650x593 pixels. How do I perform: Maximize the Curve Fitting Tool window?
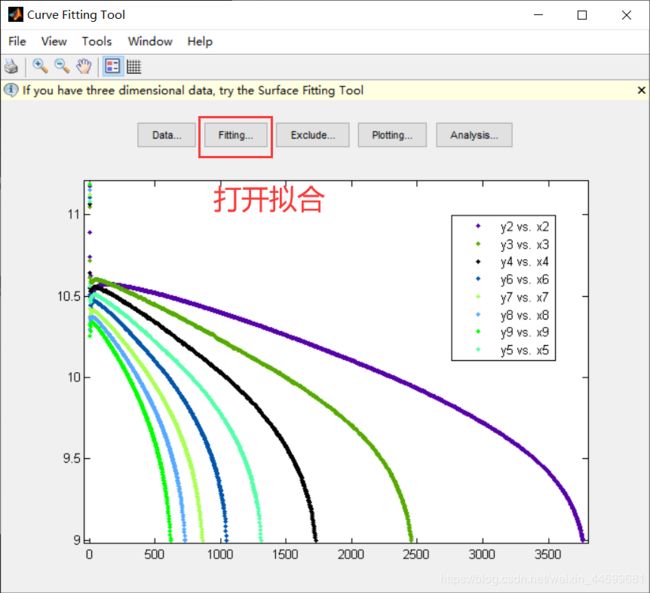click(582, 15)
